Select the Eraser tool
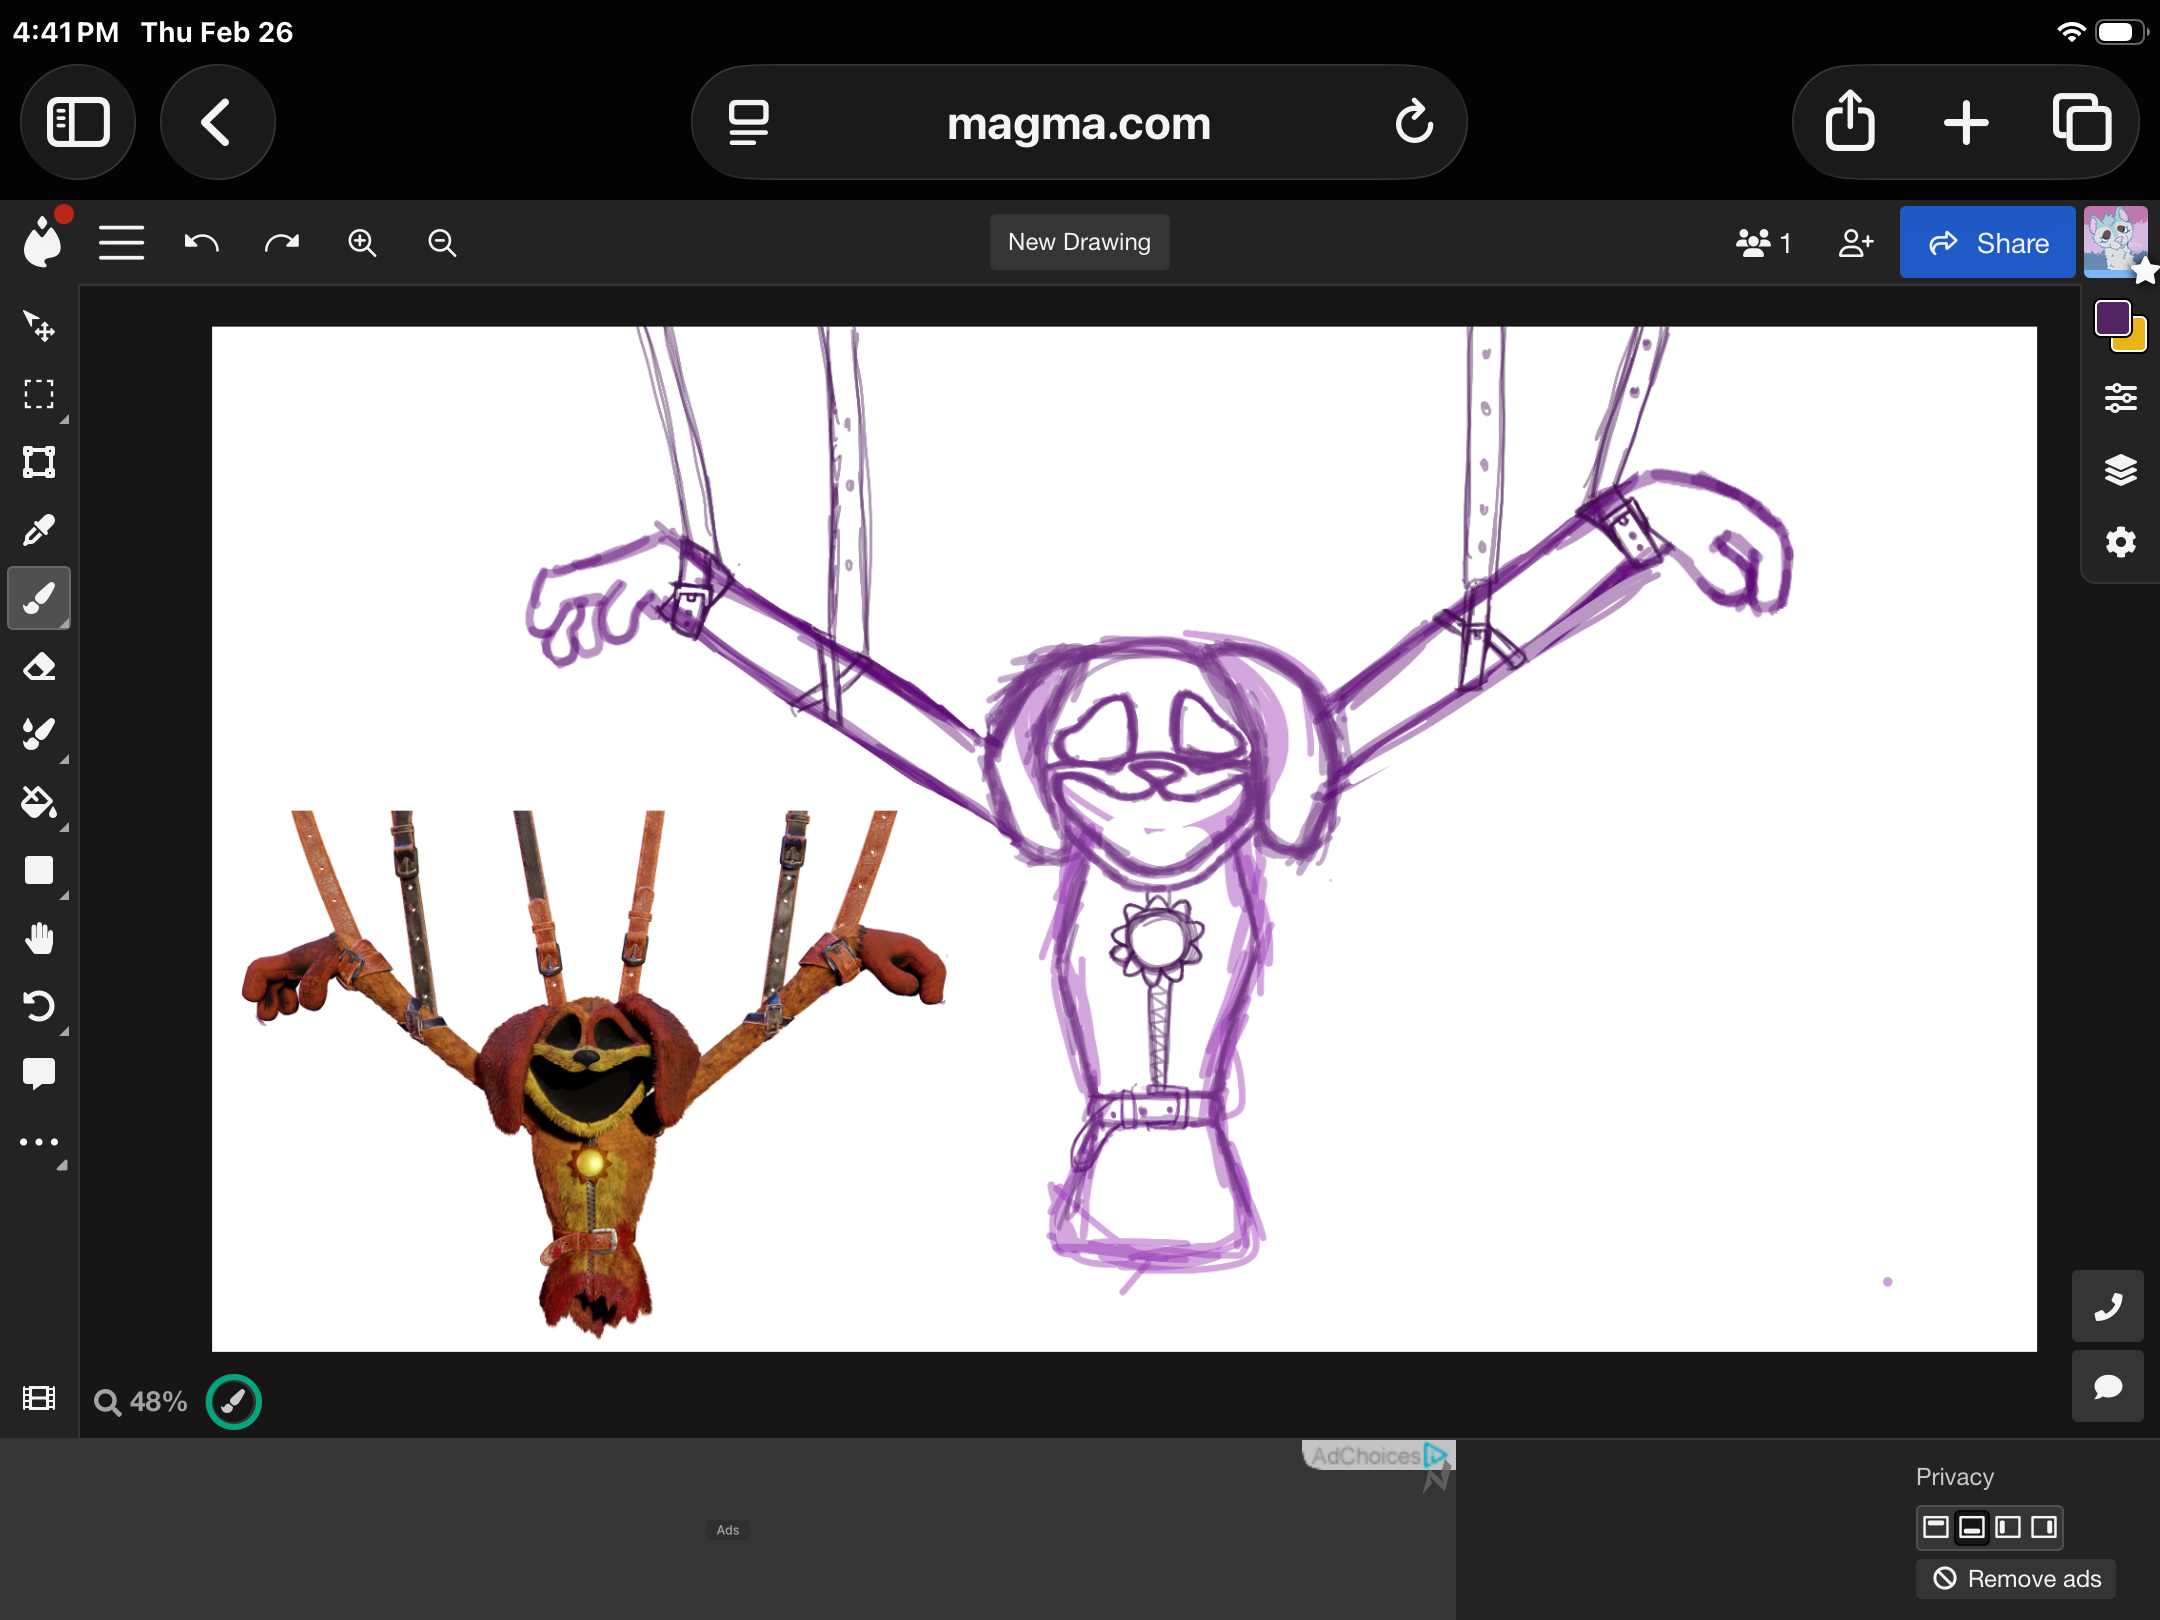The height and width of the screenshot is (1620, 2160). tap(38, 666)
